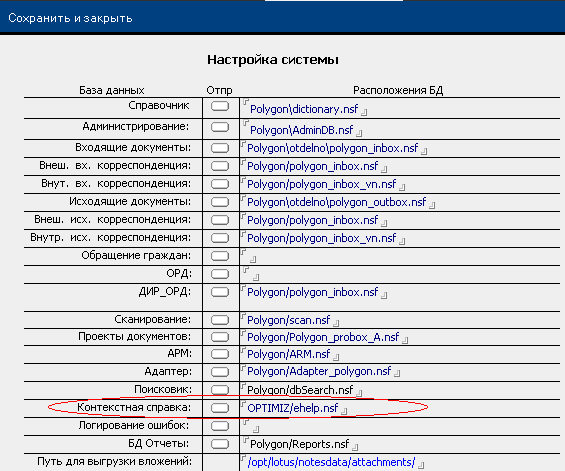The height and width of the screenshot is (471, 565).
Task: Click the 'Администрирование:' row label
Action: (136, 126)
